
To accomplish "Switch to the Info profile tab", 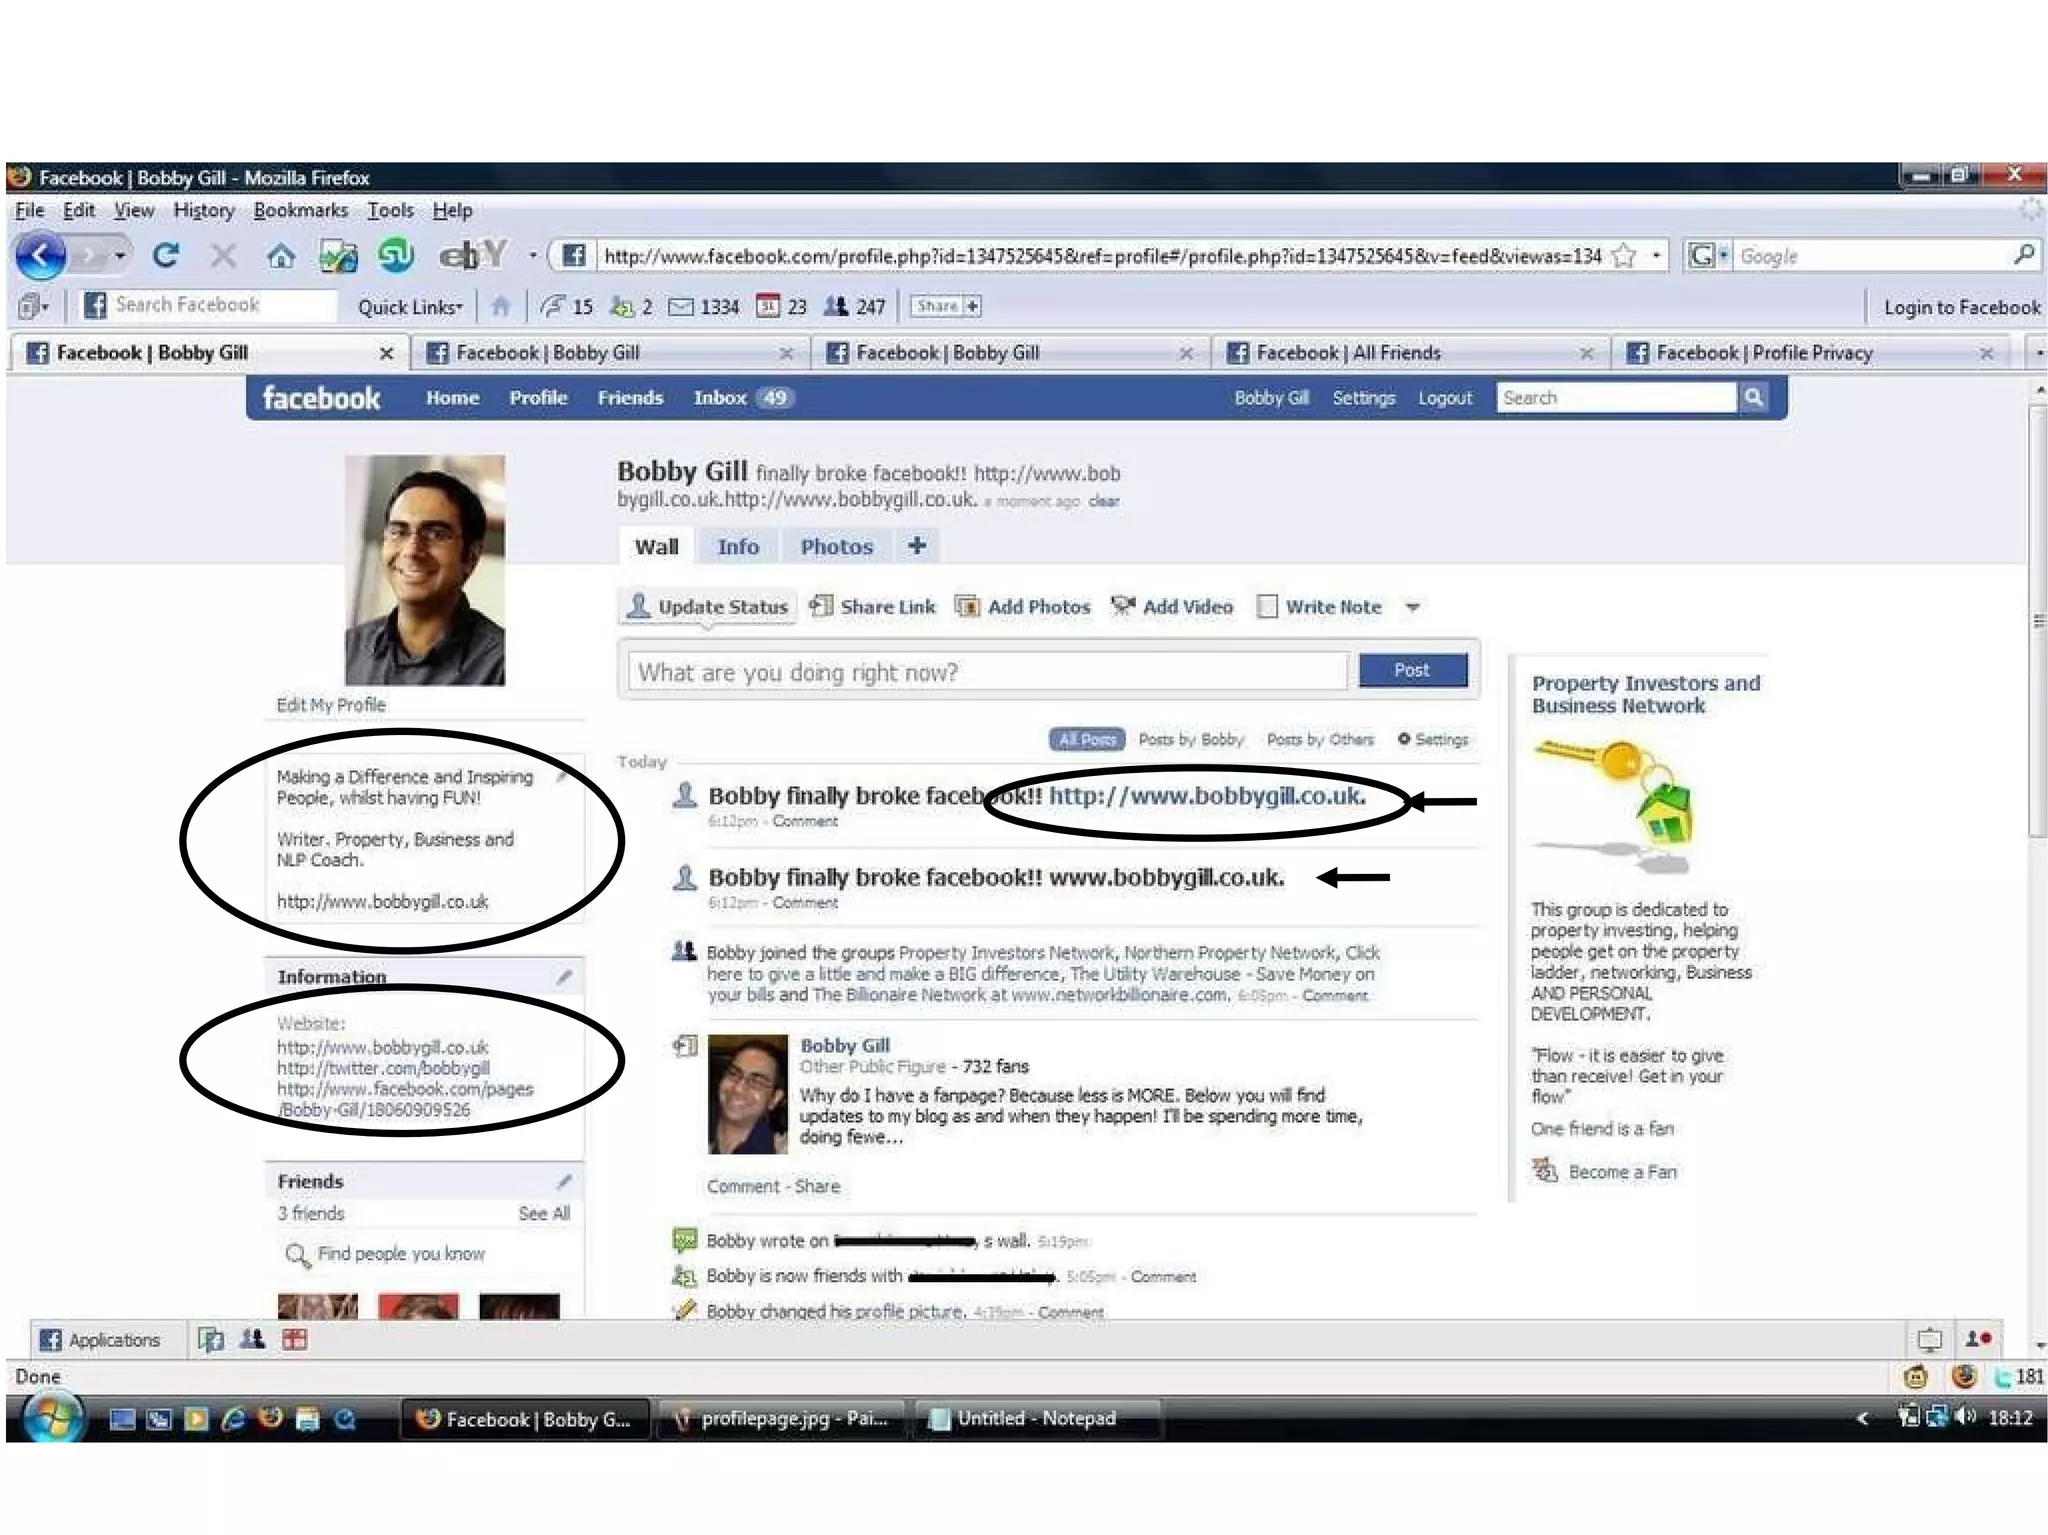I will [738, 547].
